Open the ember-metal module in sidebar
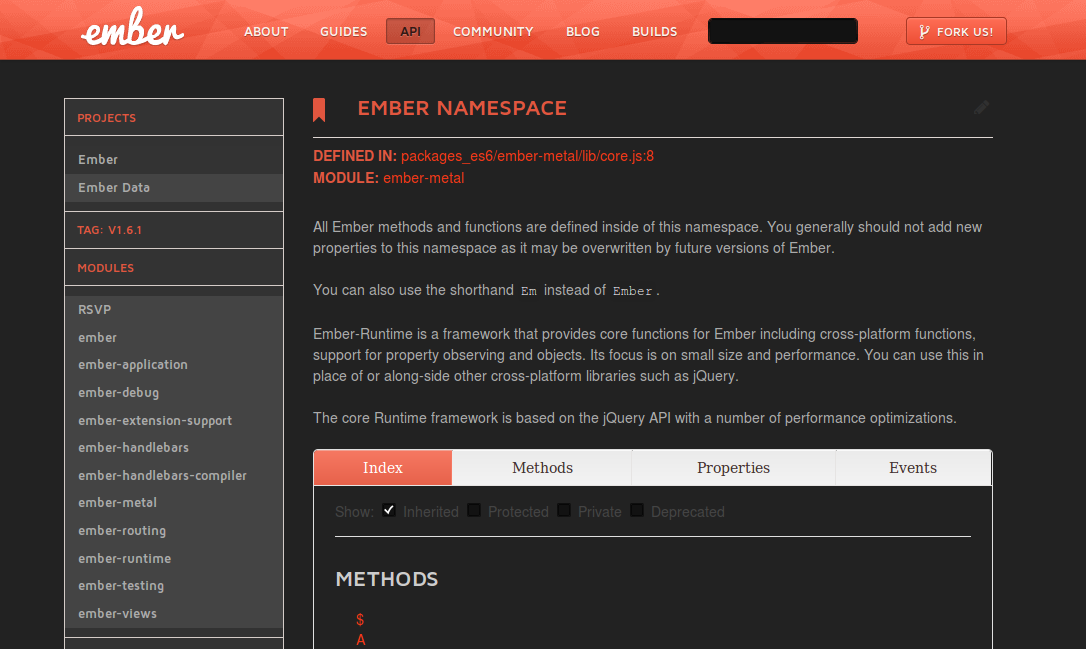Image resolution: width=1086 pixels, height=649 pixels. [174, 503]
